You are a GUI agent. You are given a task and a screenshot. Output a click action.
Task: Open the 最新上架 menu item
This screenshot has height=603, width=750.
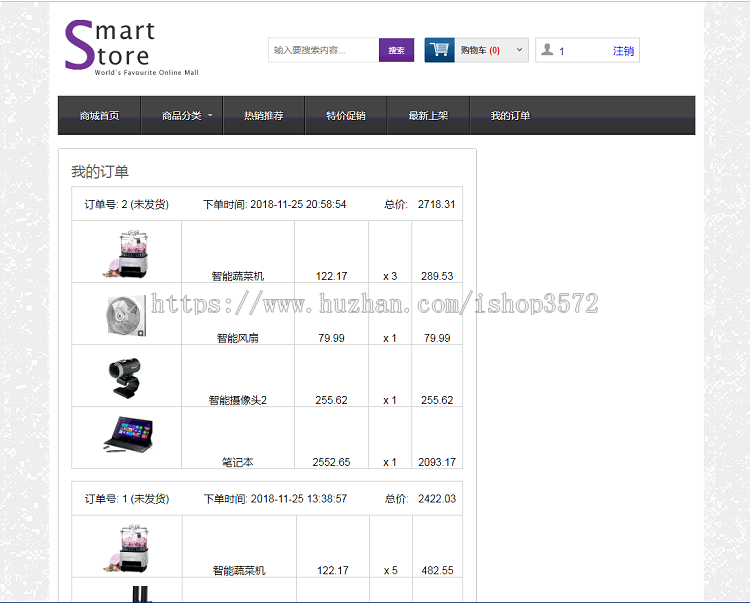pos(428,115)
